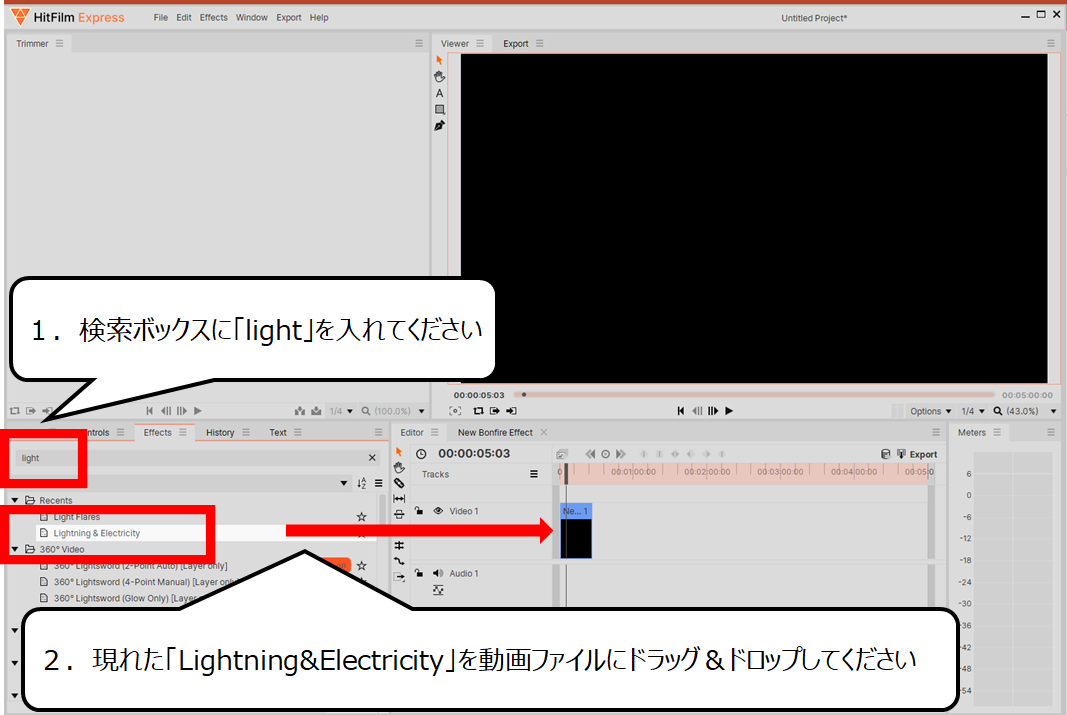1067x715 pixels.
Task: Toggle loop playback in the Viewer
Action: click(478, 411)
